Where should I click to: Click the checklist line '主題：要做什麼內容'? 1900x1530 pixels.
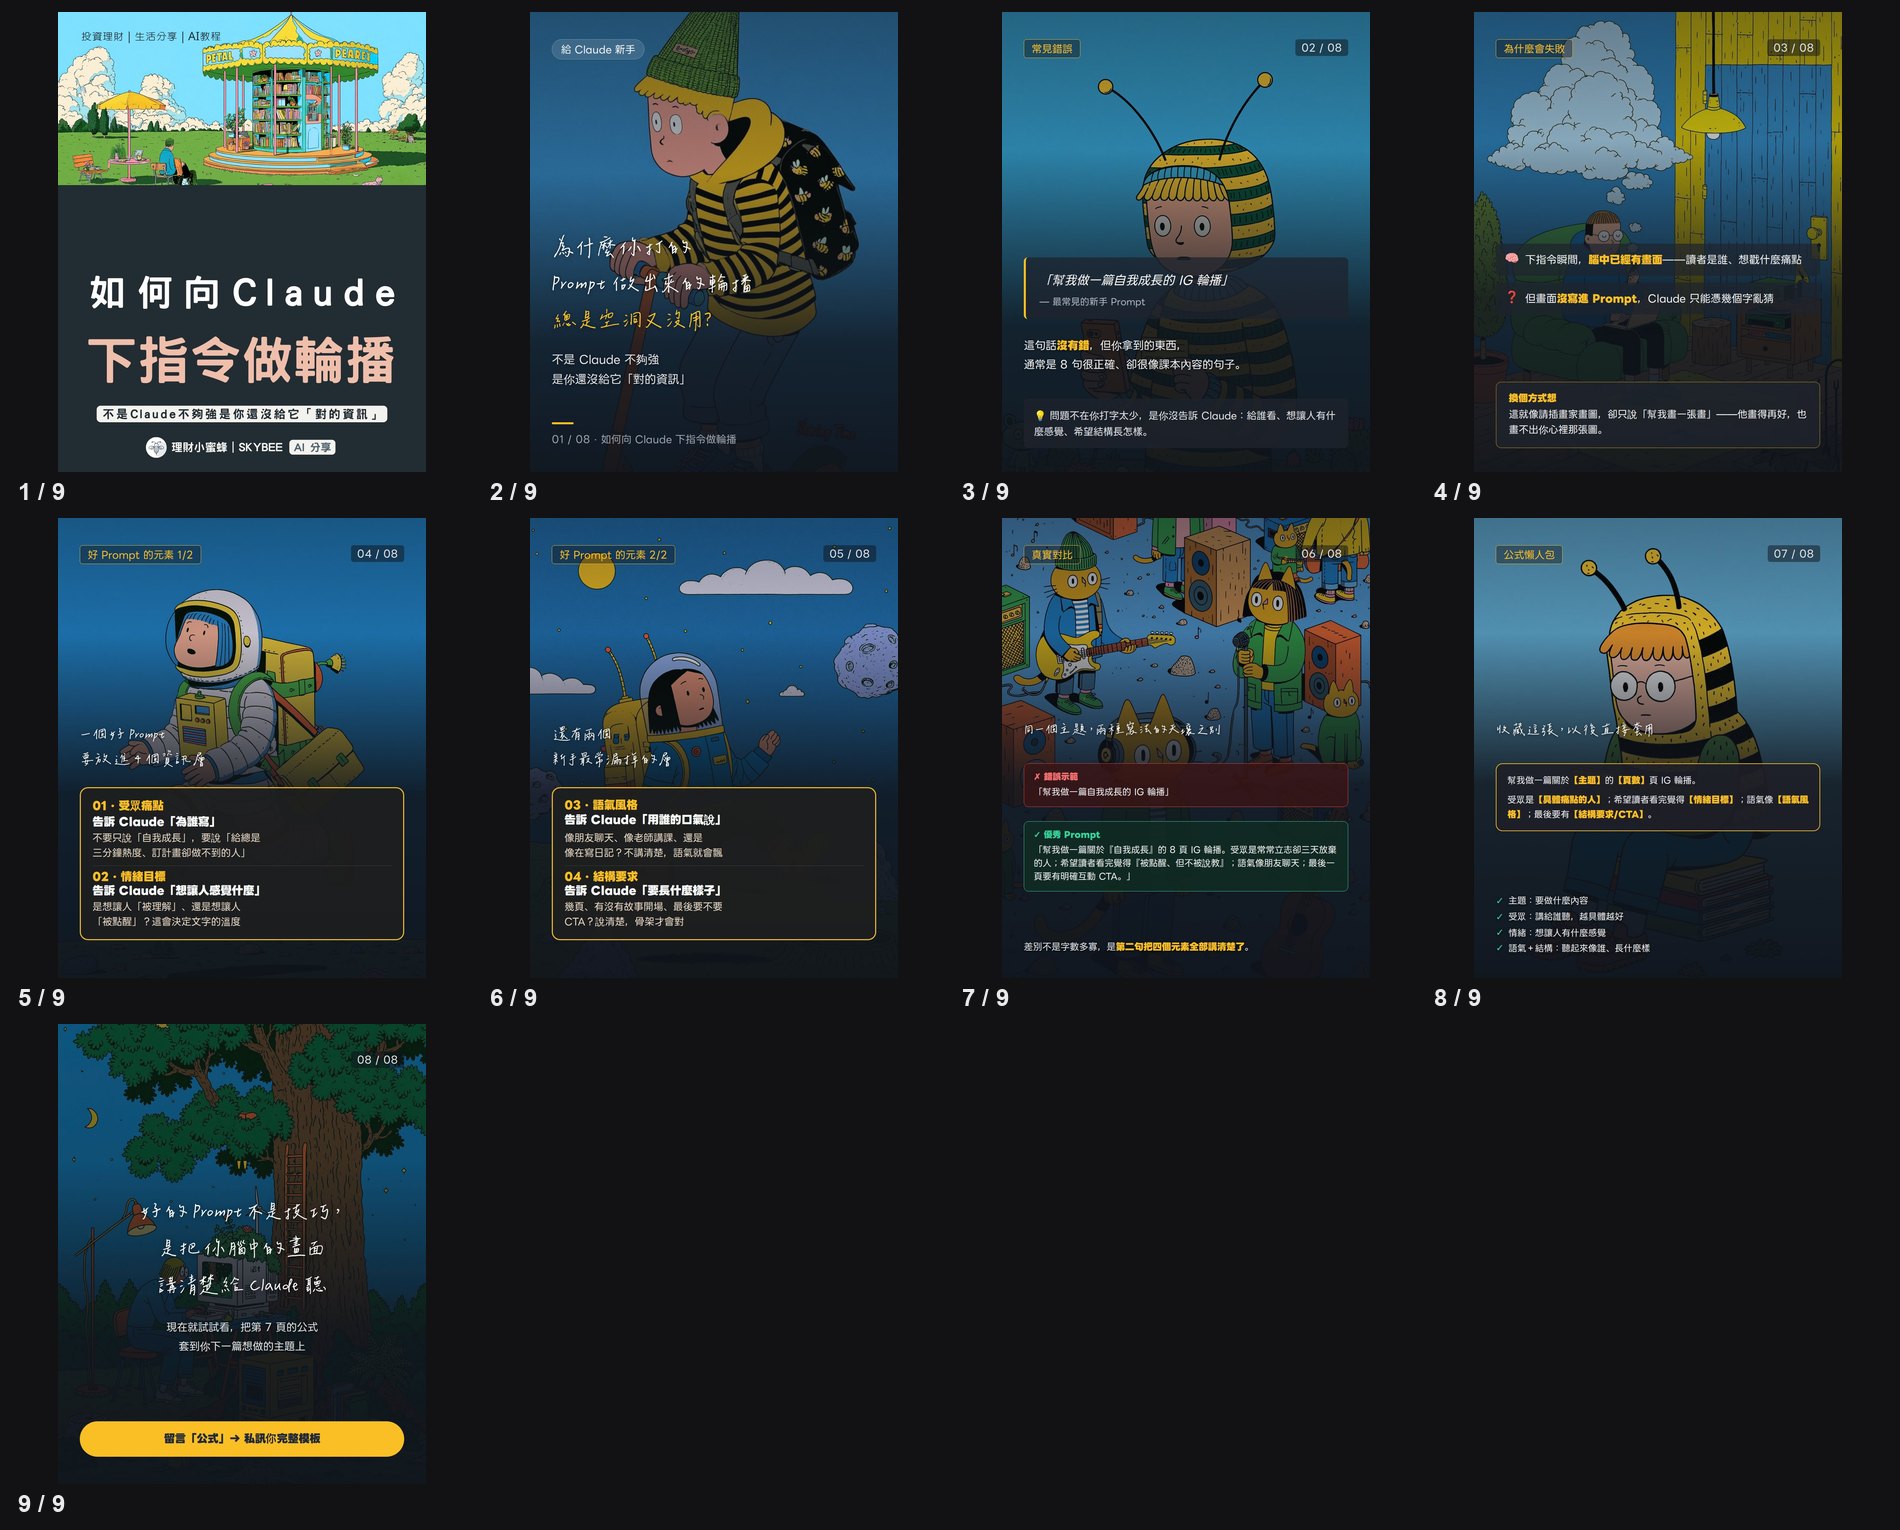point(1548,900)
